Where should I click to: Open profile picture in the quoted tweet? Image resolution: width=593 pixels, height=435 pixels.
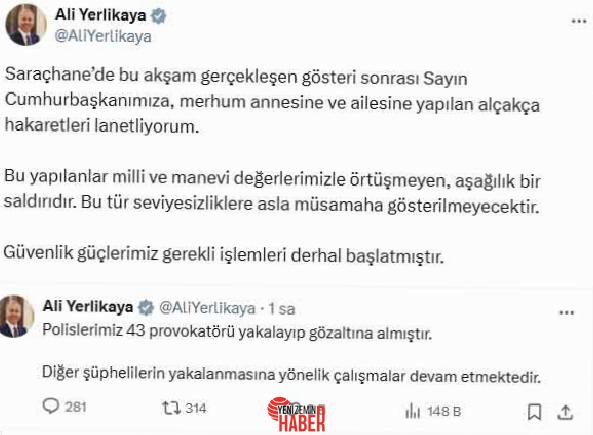[16, 317]
